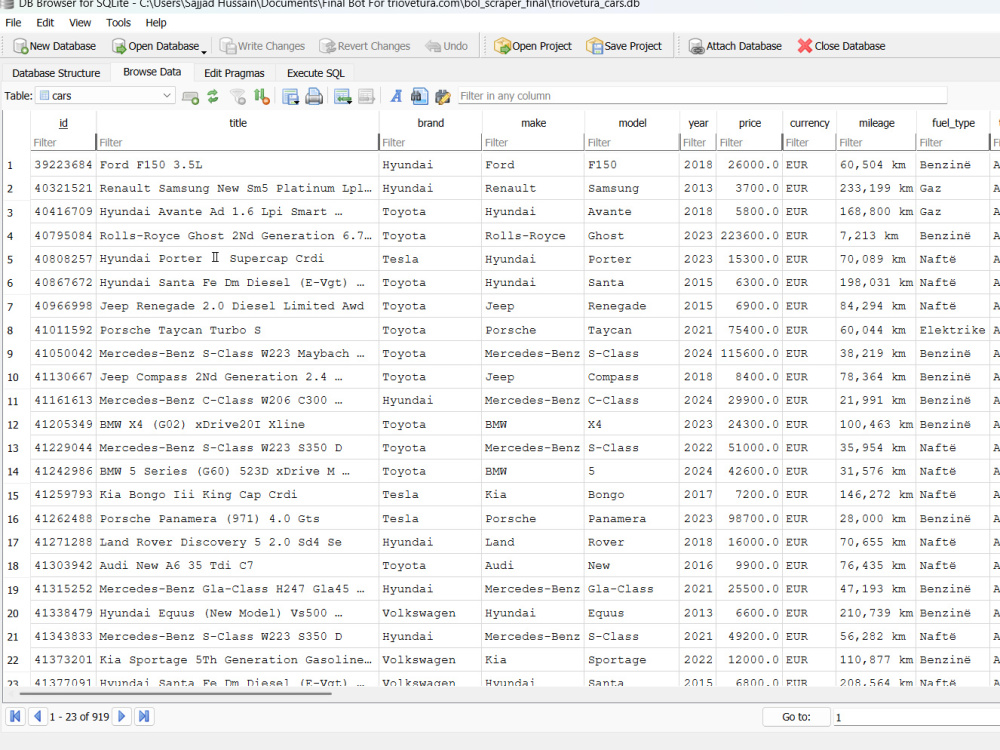Viewport: 1000px width, 750px height.
Task: Open the Help menu
Action: coord(156,22)
